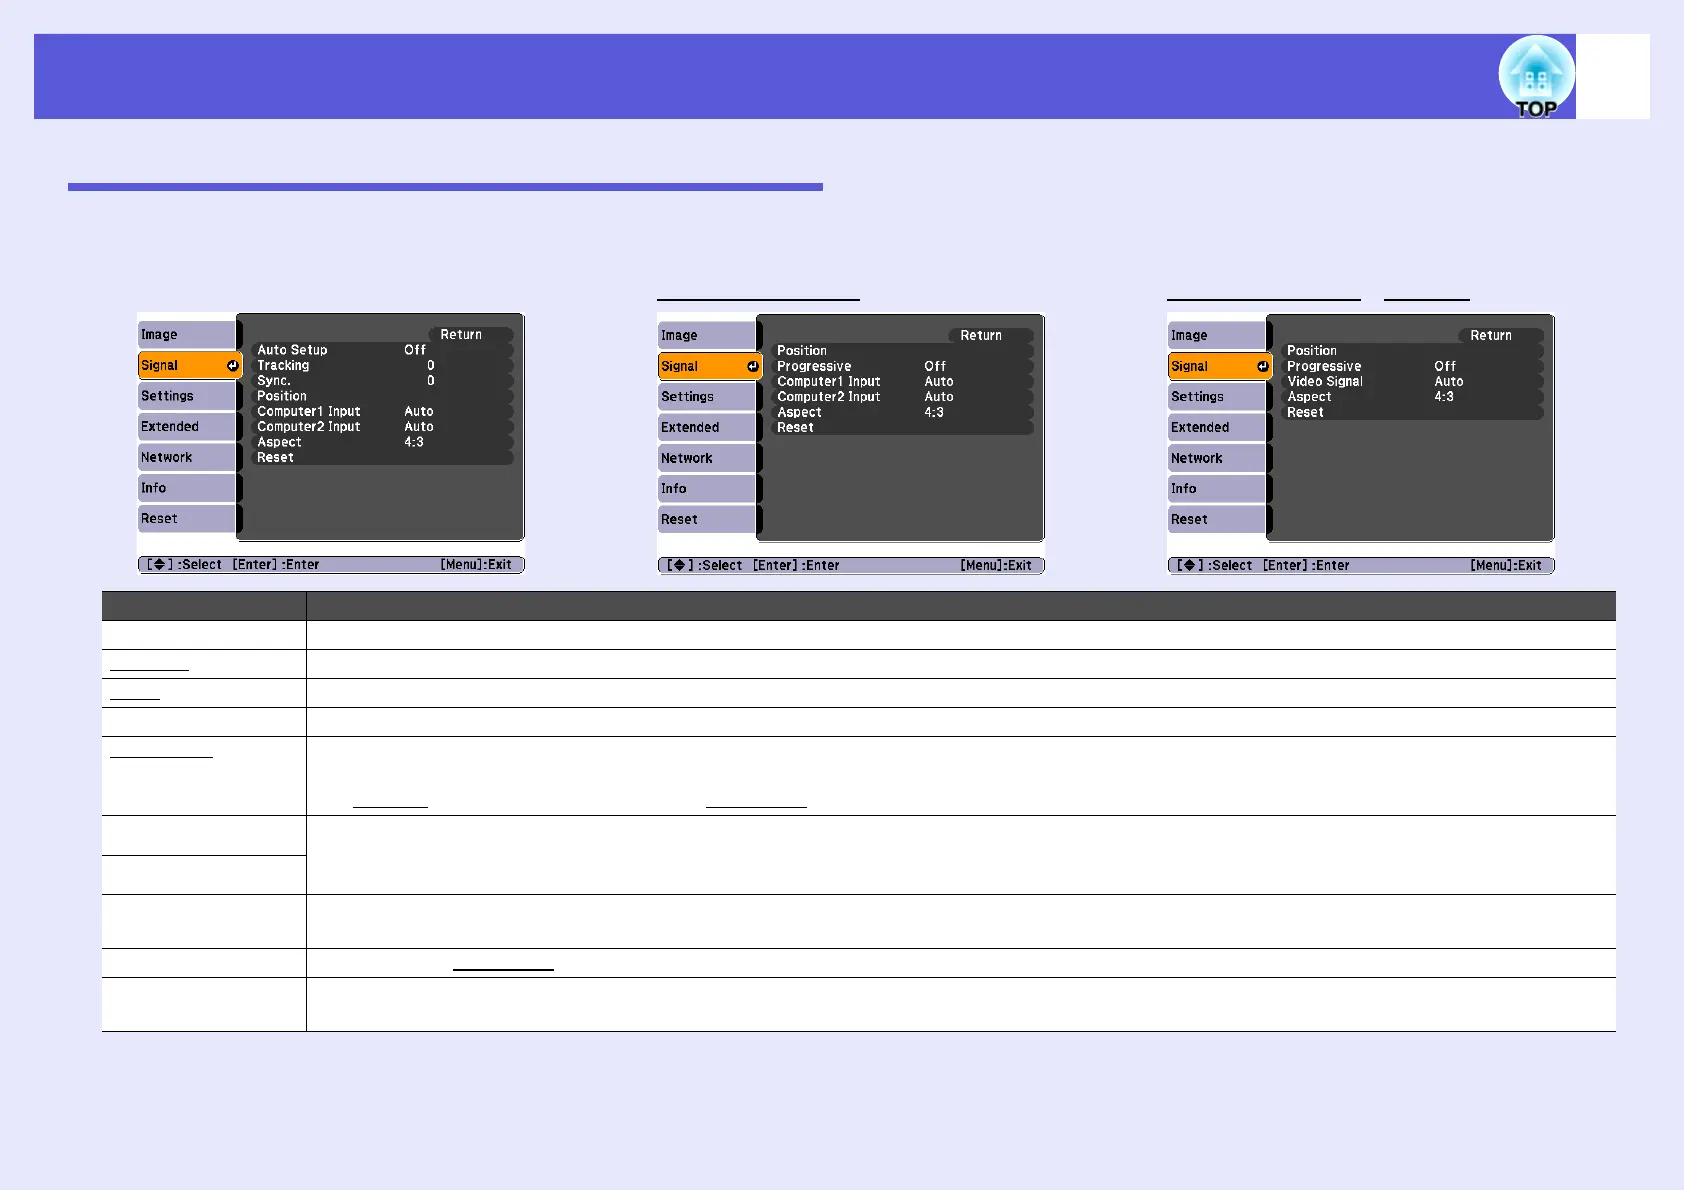Viewport: 1684px width, 1190px height.
Task: Open Reset tab in the Video Signal menu sidebar
Action: pos(1217,520)
